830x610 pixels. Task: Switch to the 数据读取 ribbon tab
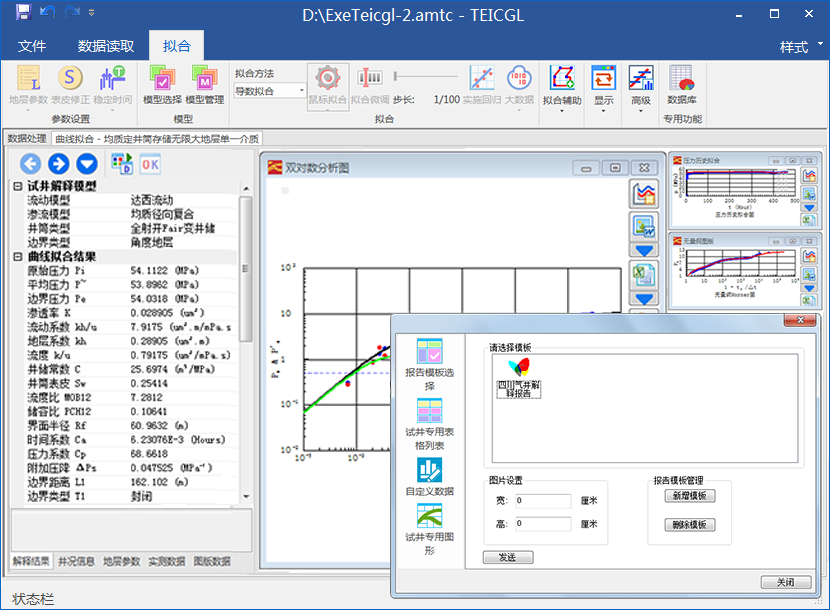click(106, 46)
